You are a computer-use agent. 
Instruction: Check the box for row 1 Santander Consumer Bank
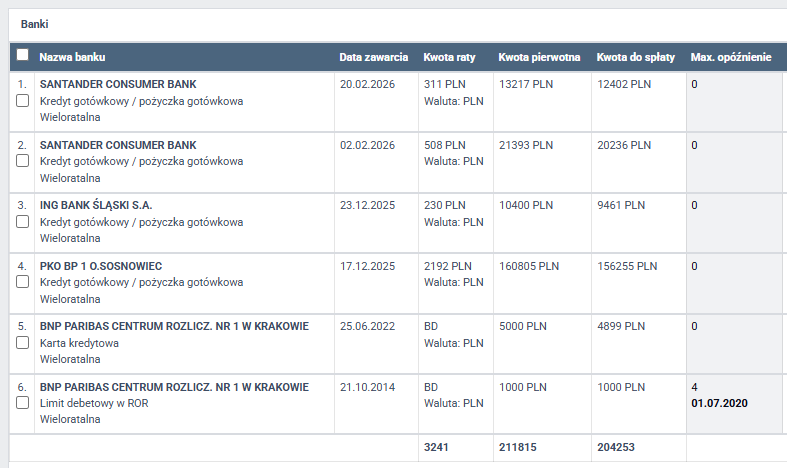tap(23, 100)
